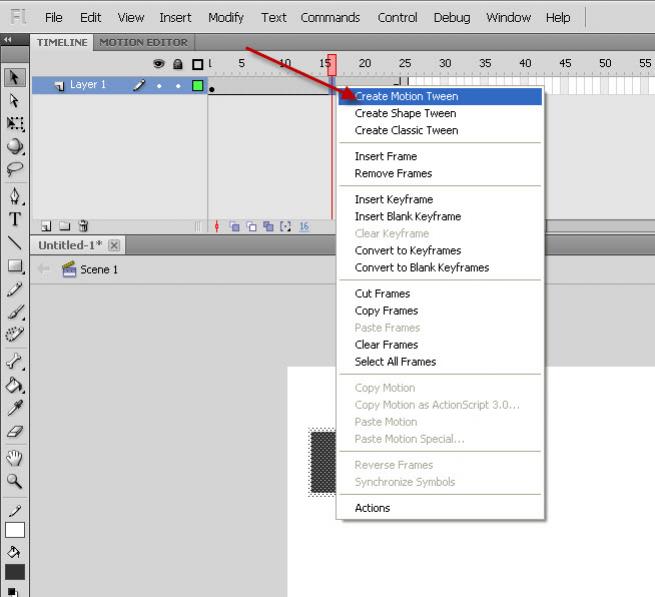
Task: Toggle show all layers as outlines
Action: point(197,64)
